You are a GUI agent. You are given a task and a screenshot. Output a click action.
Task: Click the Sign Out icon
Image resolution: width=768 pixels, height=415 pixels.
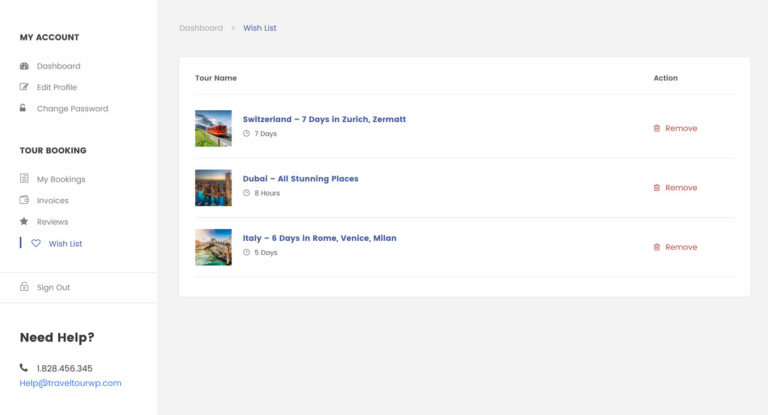(x=24, y=287)
